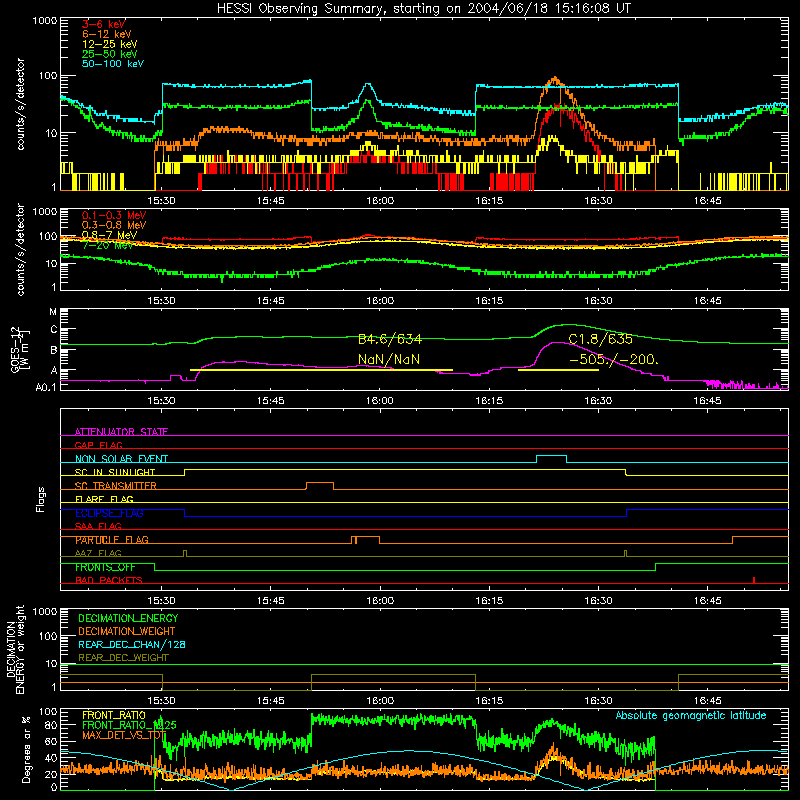Select the GAP_FLAG label
This screenshot has height=800, width=800.
tap(98, 445)
